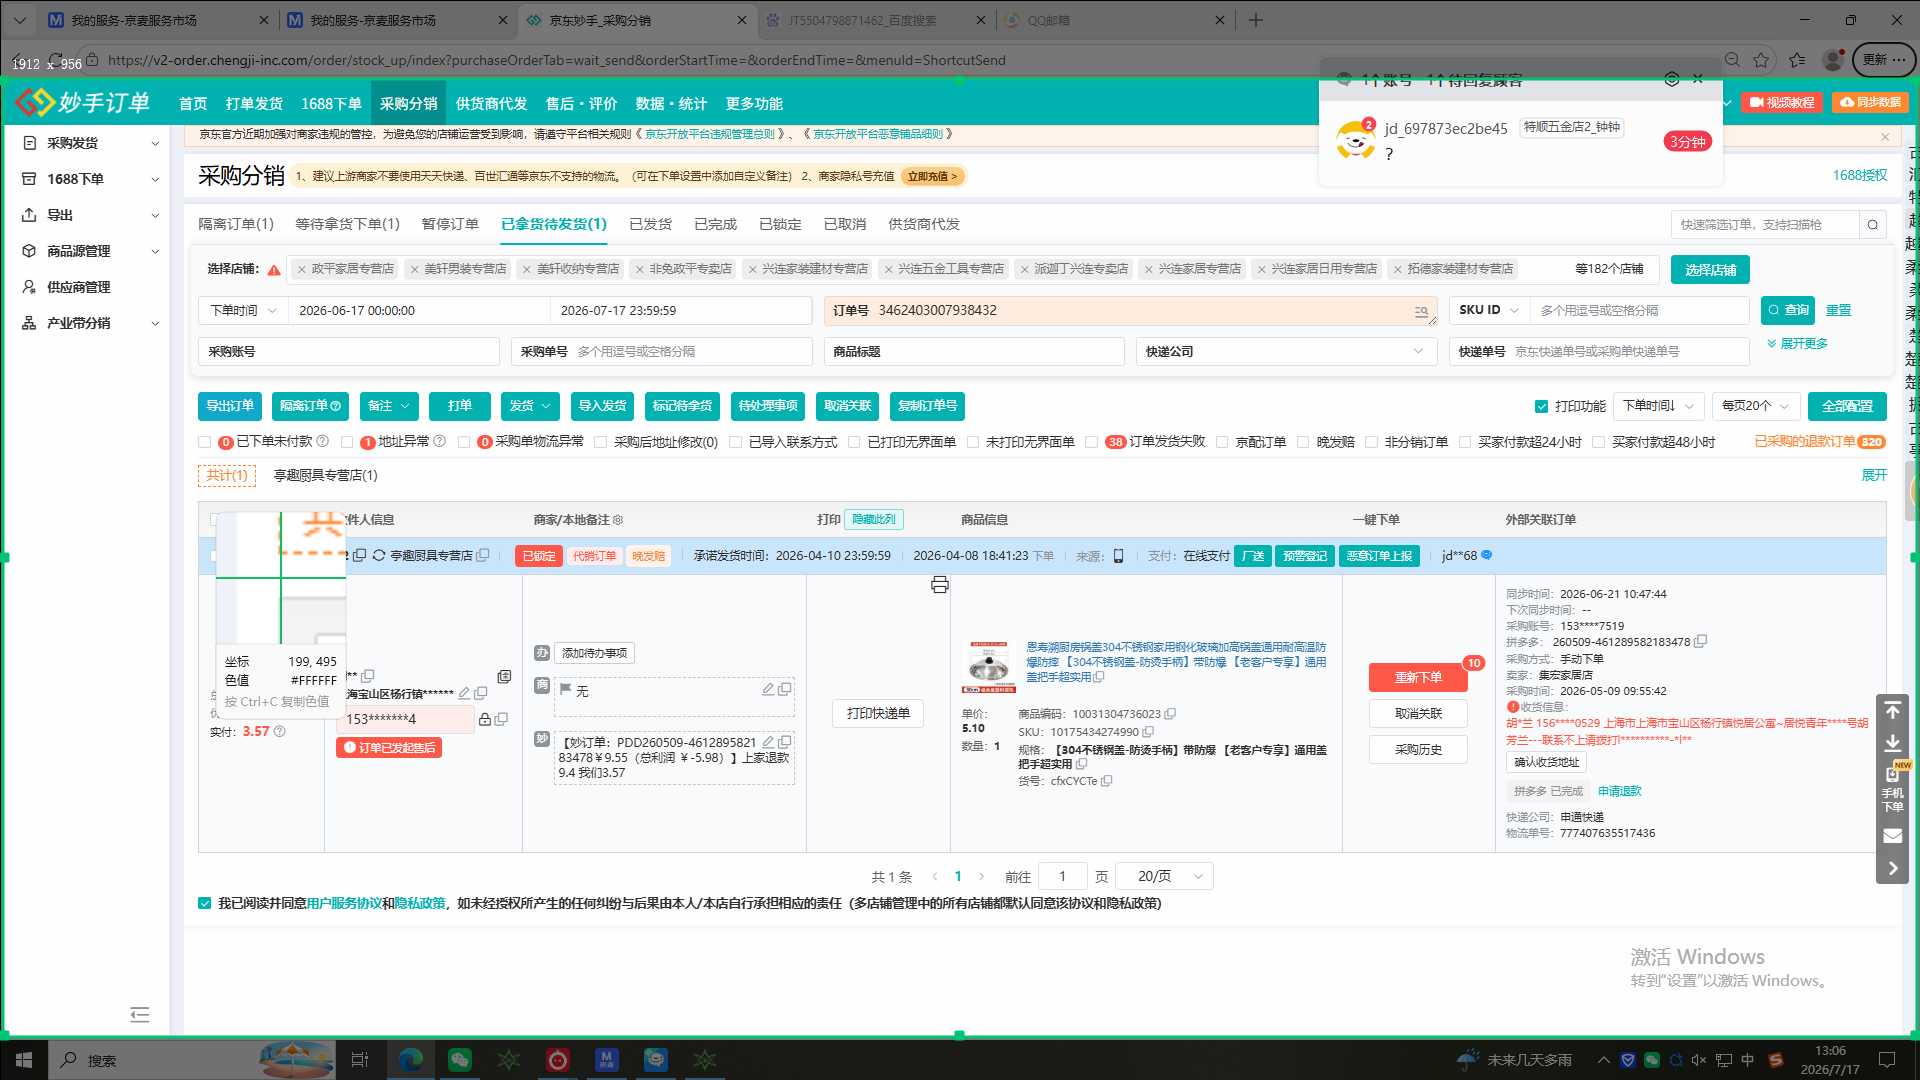Click the refresh icon beside 亨趣厨具专营店
Viewport: 1920px width, 1080px height.
[x=379, y=555]
